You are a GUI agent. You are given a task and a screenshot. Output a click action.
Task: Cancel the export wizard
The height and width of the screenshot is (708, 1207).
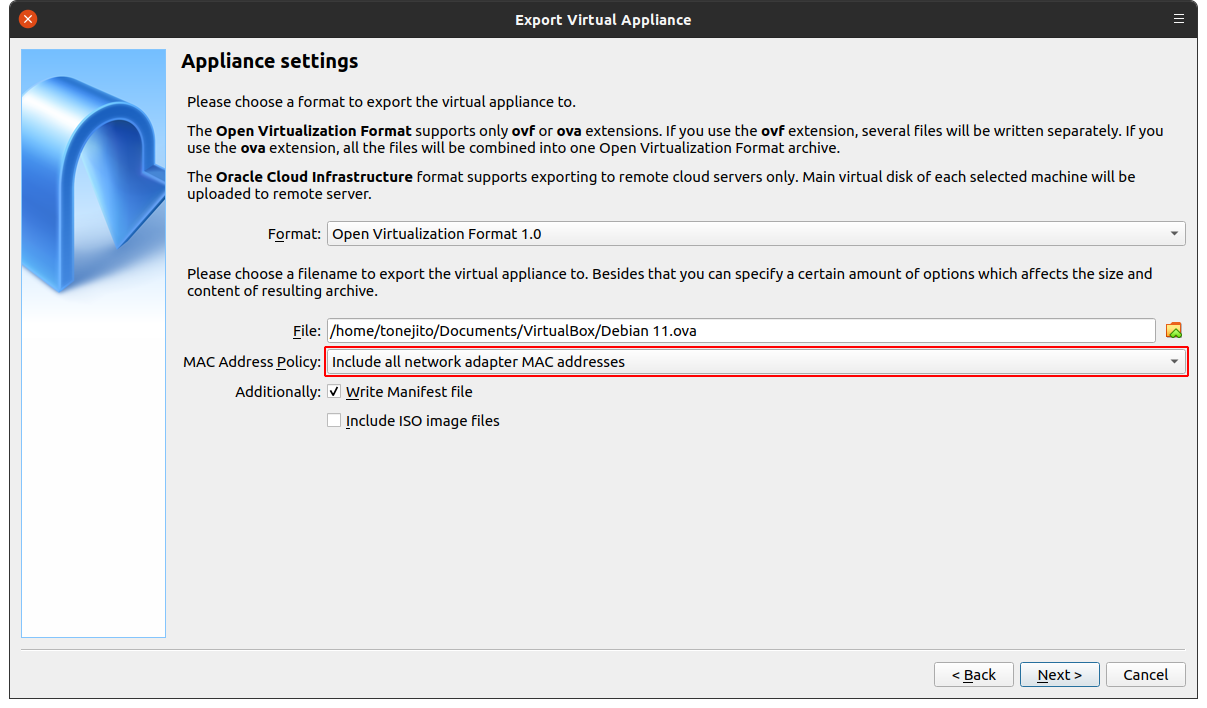1145,675
